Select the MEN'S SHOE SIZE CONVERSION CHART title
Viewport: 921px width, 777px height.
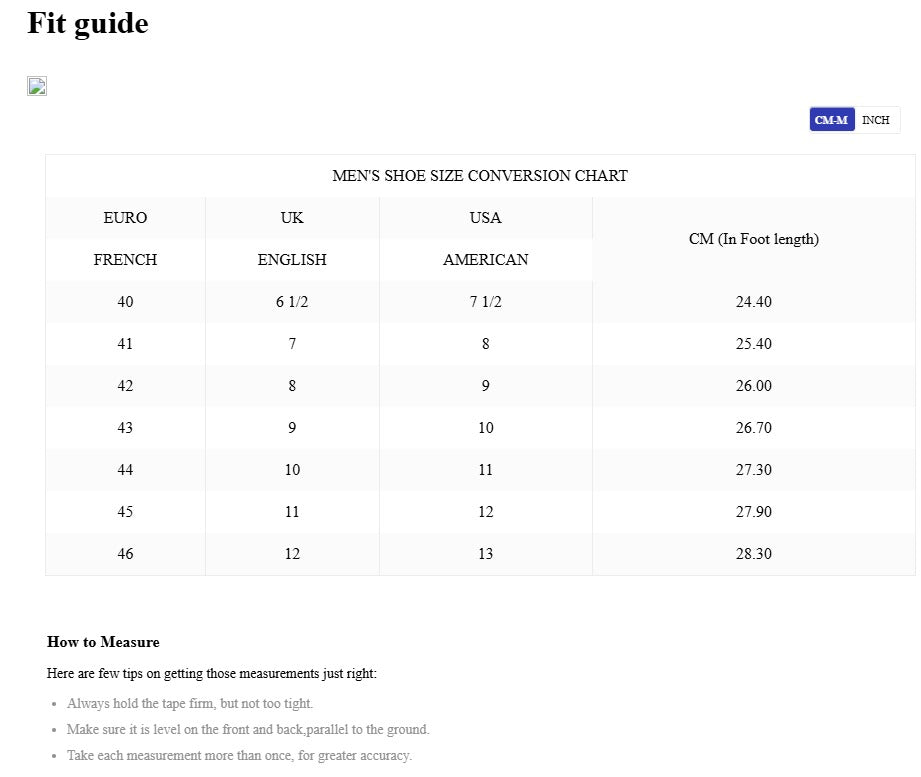480,176
